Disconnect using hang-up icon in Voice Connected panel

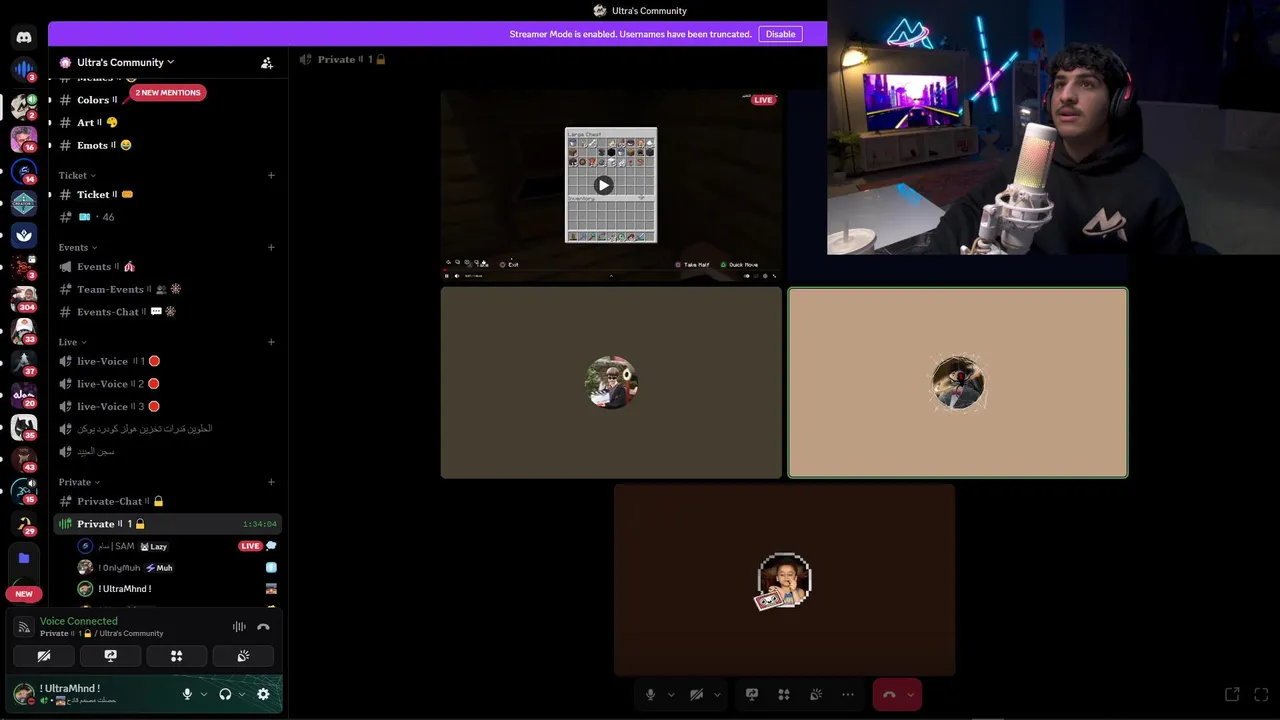click(x=263, y=627)
